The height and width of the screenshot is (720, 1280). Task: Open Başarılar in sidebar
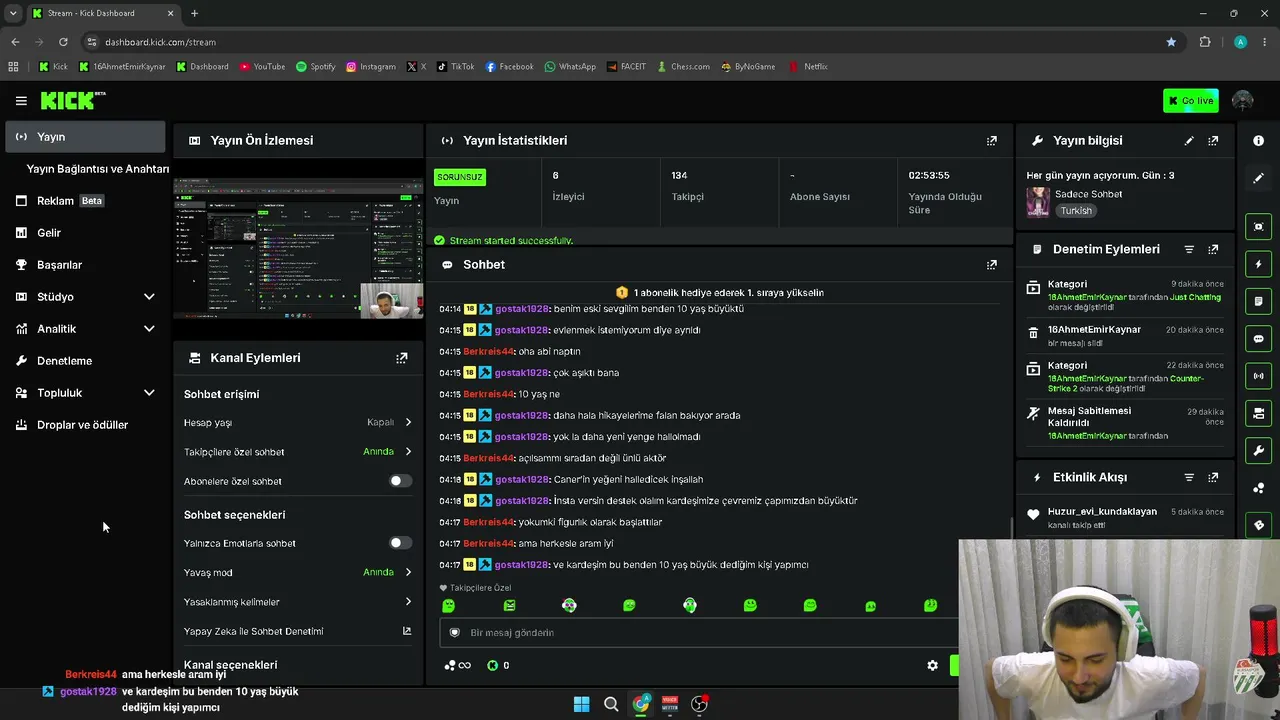tap(85, 265)
